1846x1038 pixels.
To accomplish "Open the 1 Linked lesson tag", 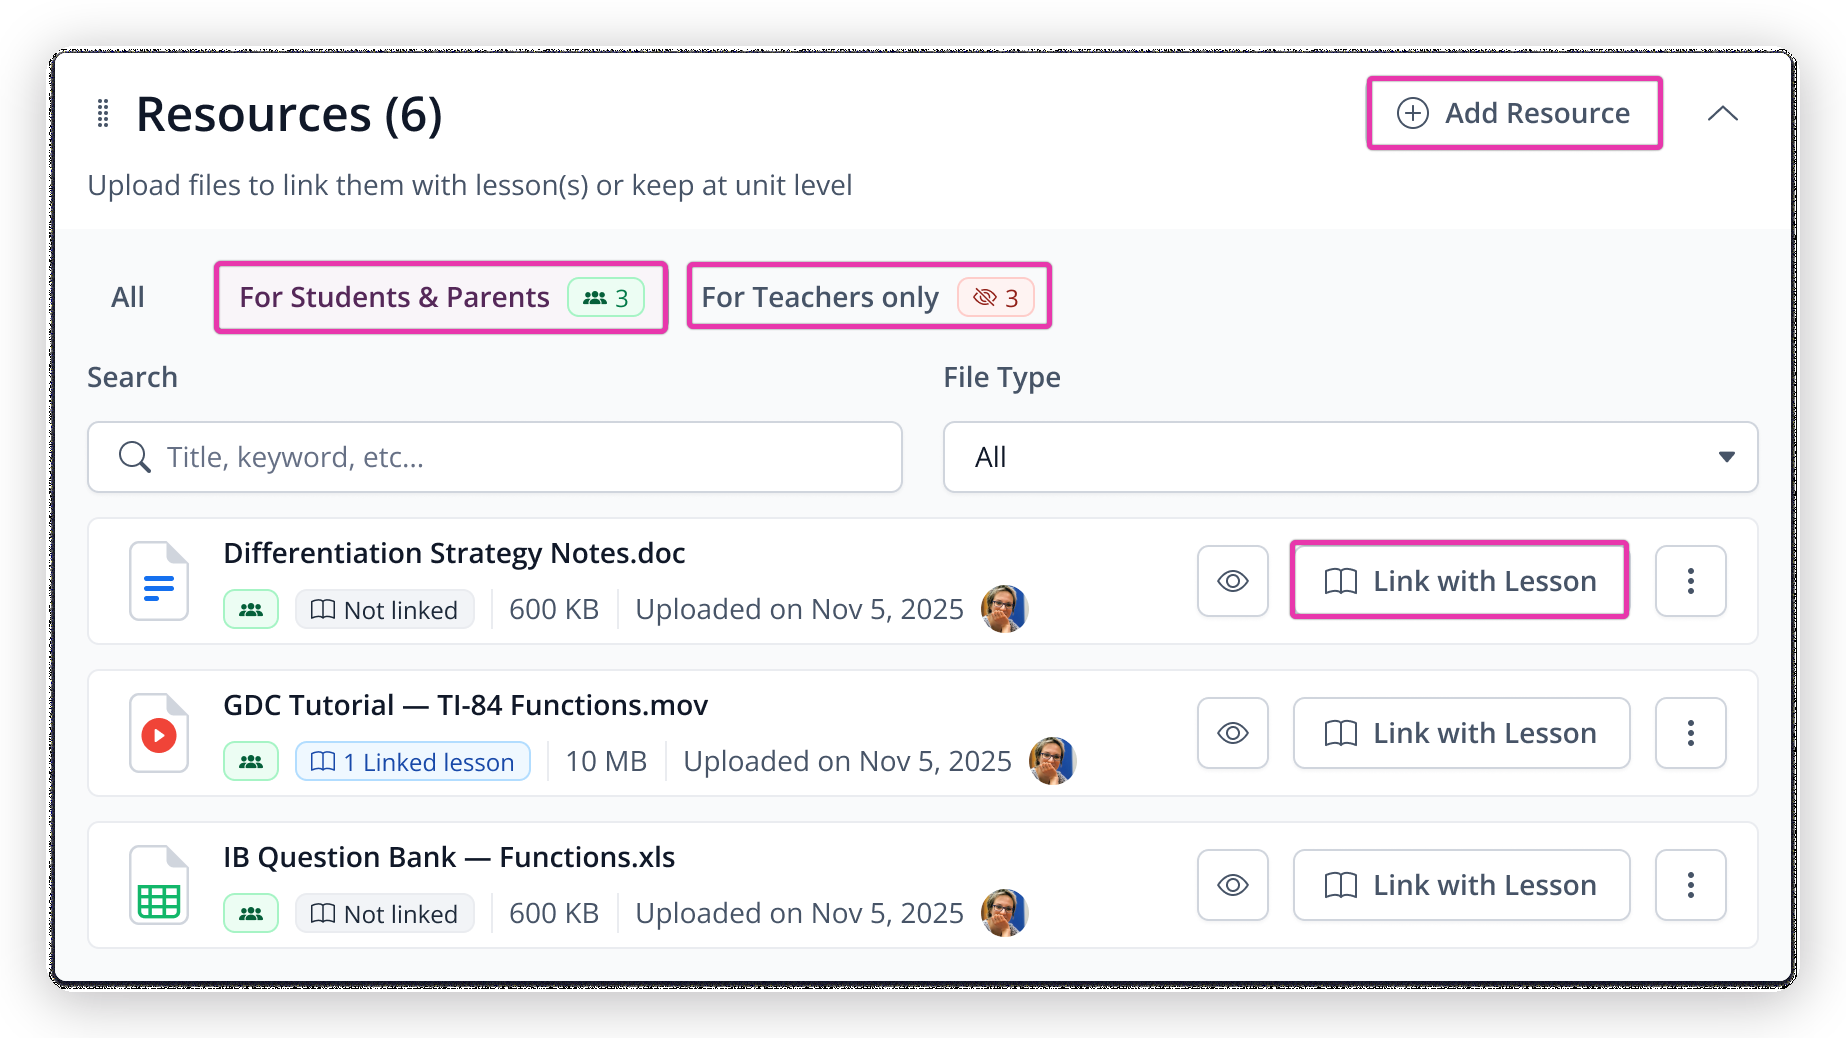I will pyautogui.click(x=412, y=762).
